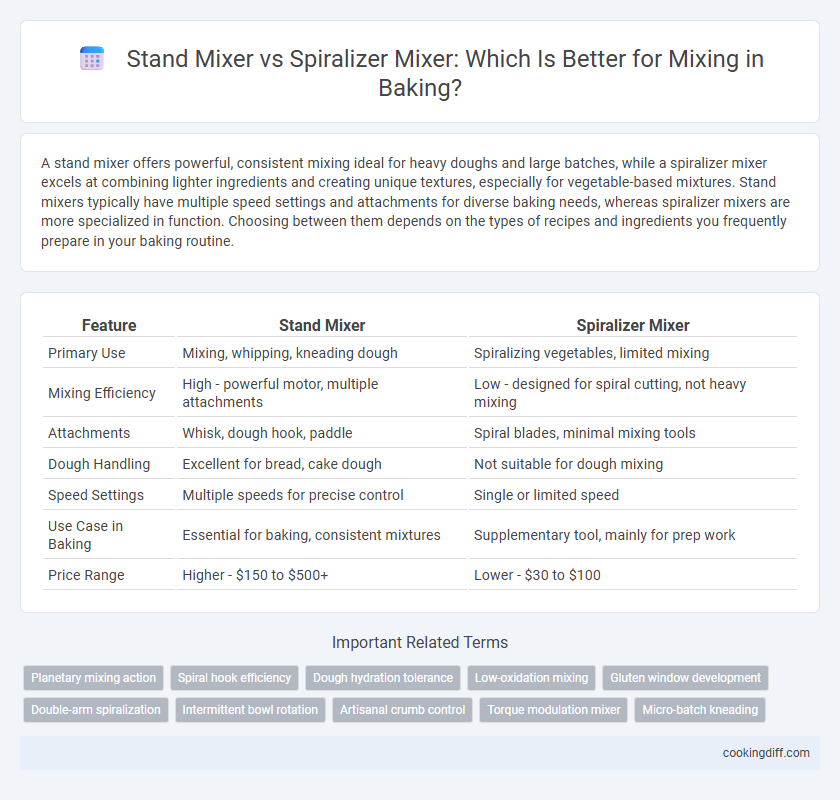840x800 pixels.
Task: Open the Dough hydration tolerance tag
Action: pyautogui.click(x=383, y=678)
